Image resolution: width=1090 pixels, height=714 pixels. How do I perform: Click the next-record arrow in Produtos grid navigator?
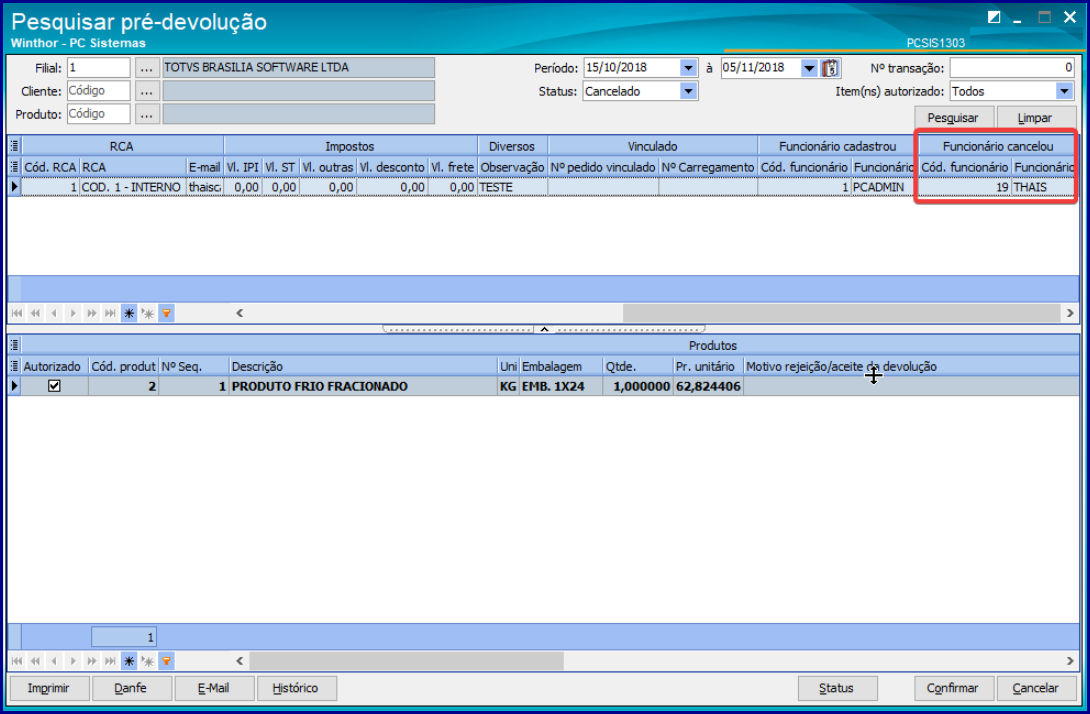[x=73, y=661]
